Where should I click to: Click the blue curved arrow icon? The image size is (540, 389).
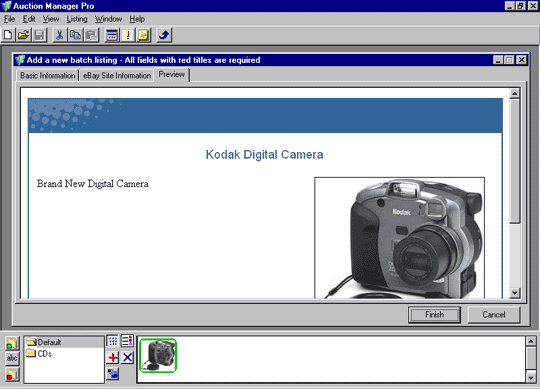[164, 35]
